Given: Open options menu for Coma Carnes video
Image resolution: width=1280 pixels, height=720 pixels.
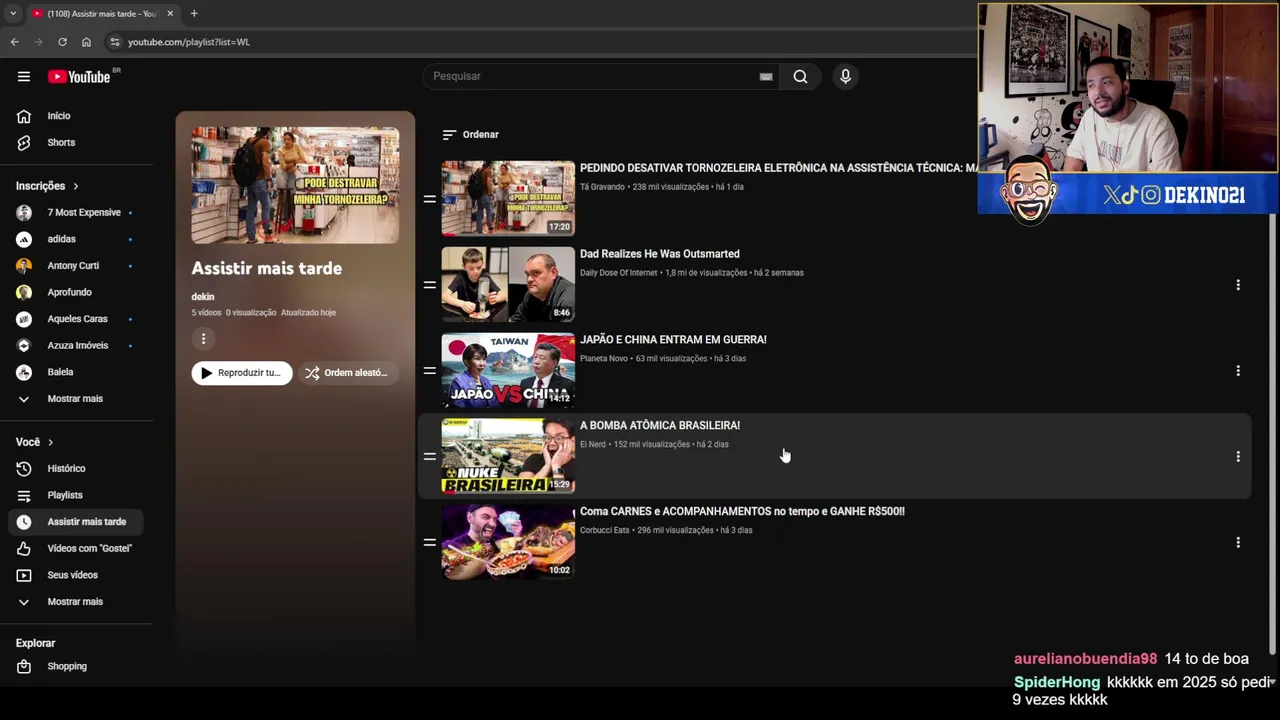Looking at the screenshot, I should pyautogui.click(x=1238, y=543).
